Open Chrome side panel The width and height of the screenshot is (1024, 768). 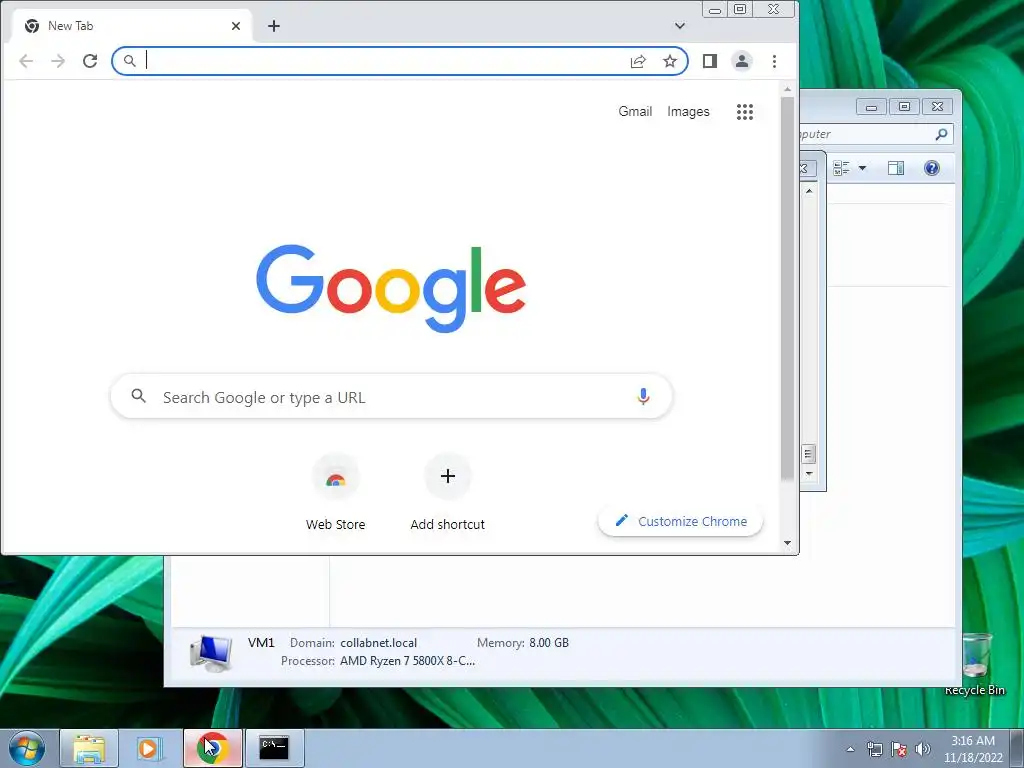(710, 61)
